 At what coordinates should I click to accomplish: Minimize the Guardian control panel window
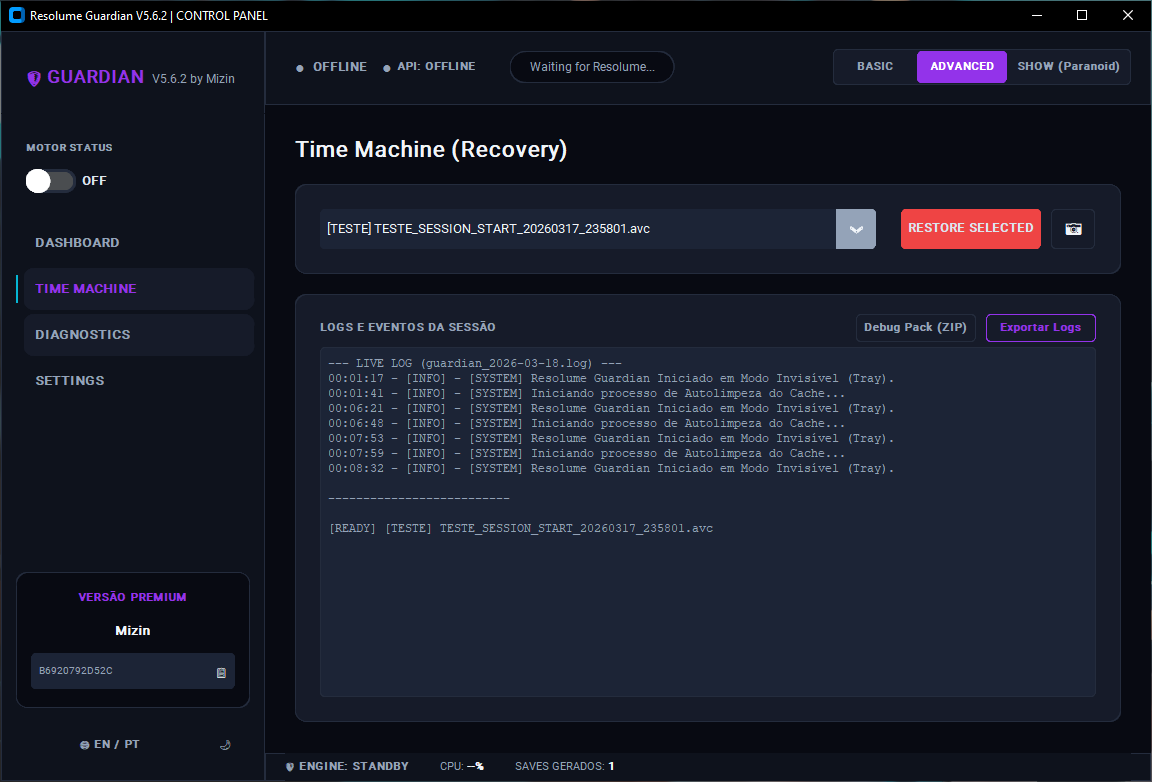click(x=1037, y=15)
